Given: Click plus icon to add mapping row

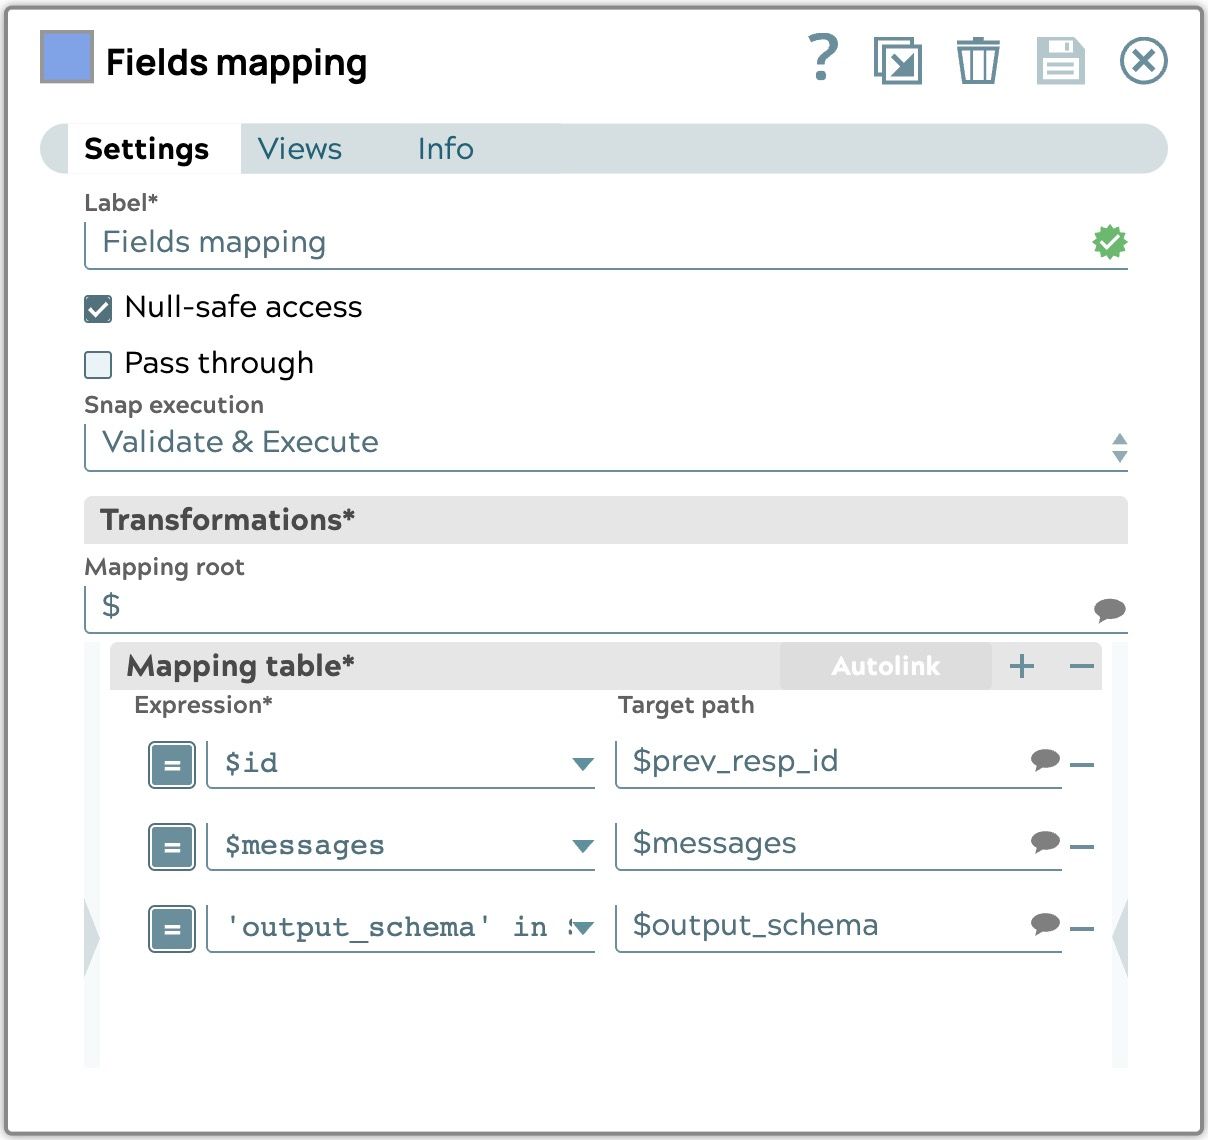Looking at the screenshot, I should click(1022, 666).
